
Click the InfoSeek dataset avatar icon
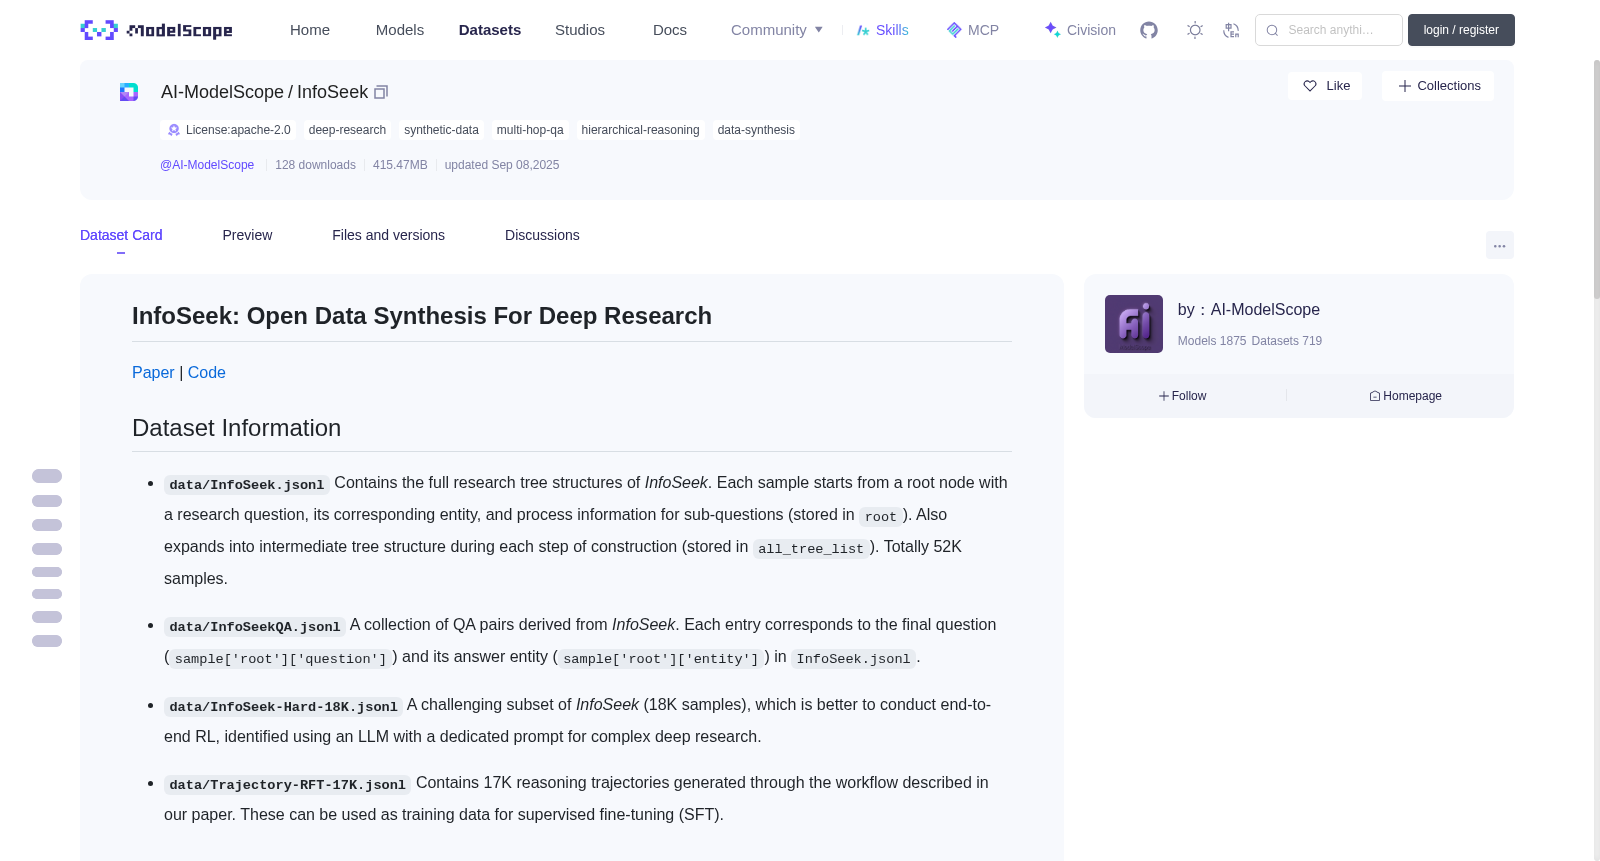[x=129, y=92]
